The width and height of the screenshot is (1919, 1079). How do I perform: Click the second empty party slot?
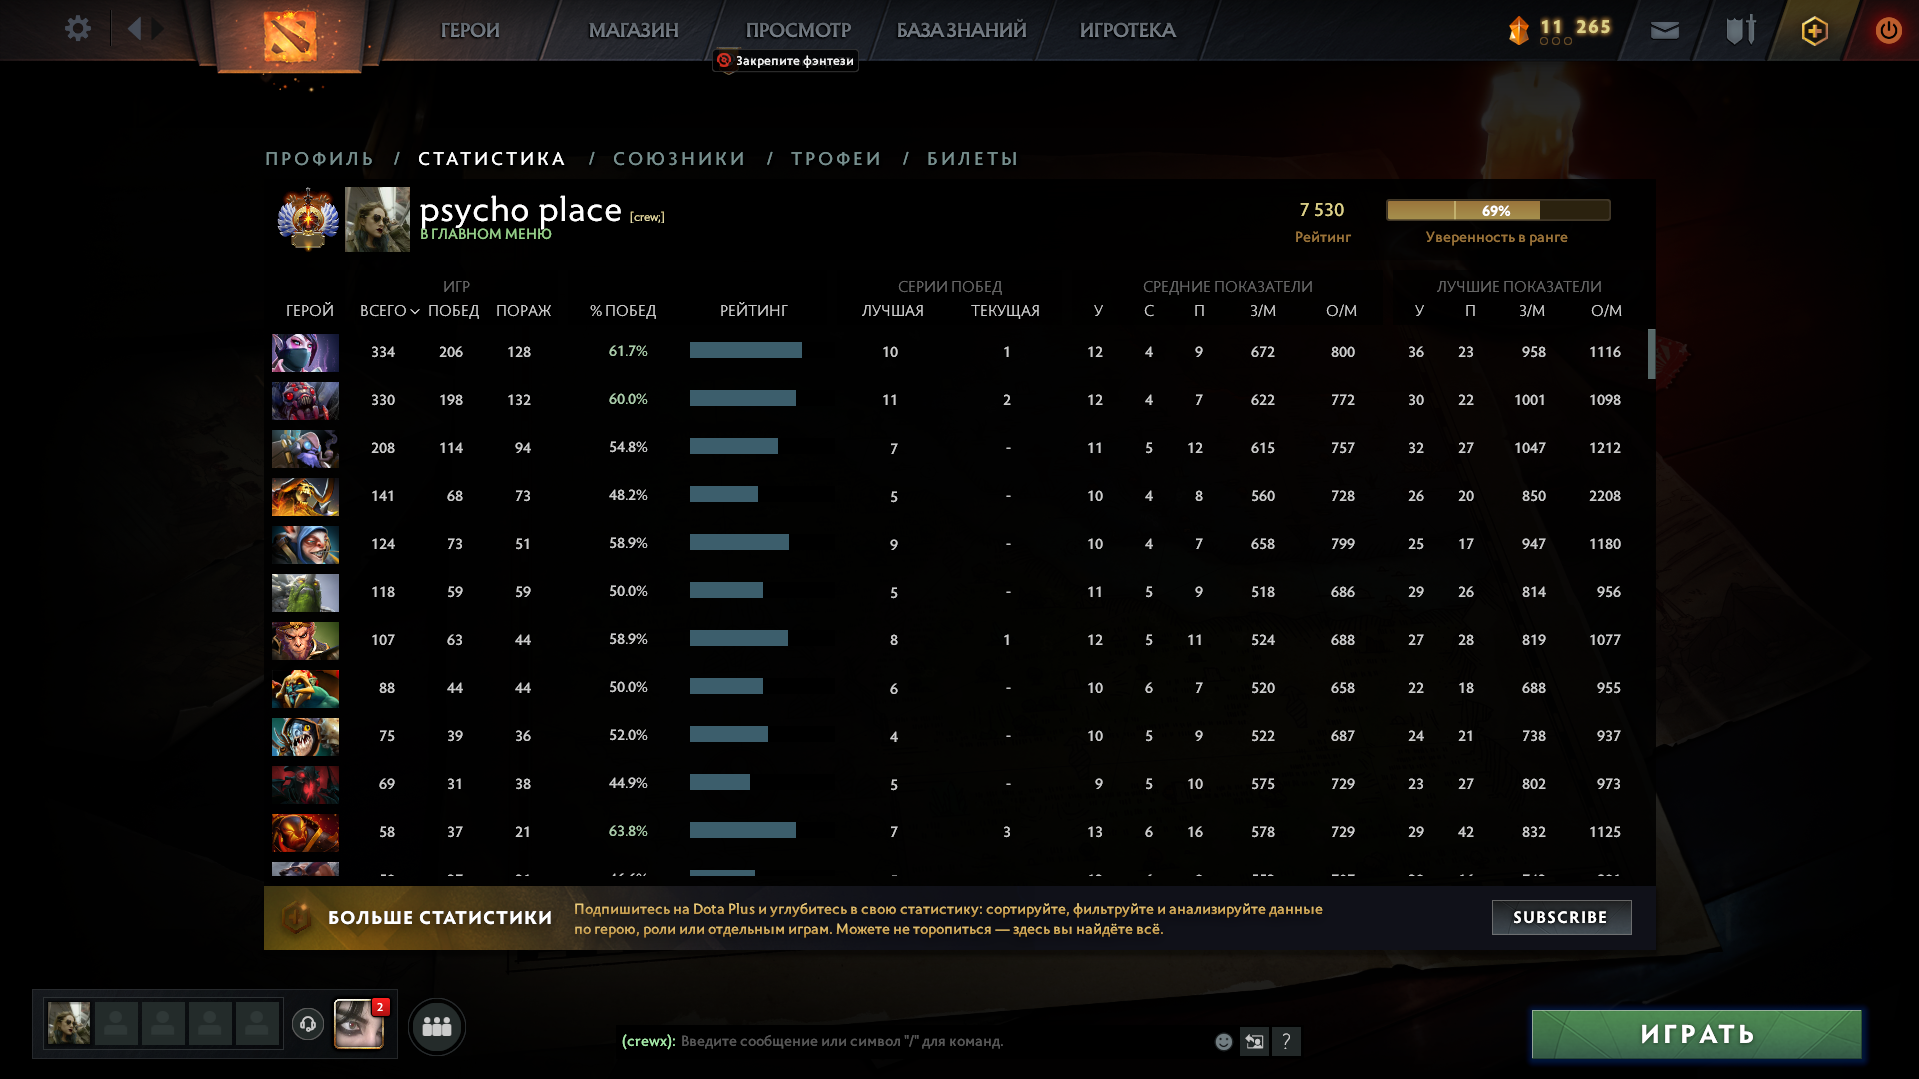pos(163,1024)
